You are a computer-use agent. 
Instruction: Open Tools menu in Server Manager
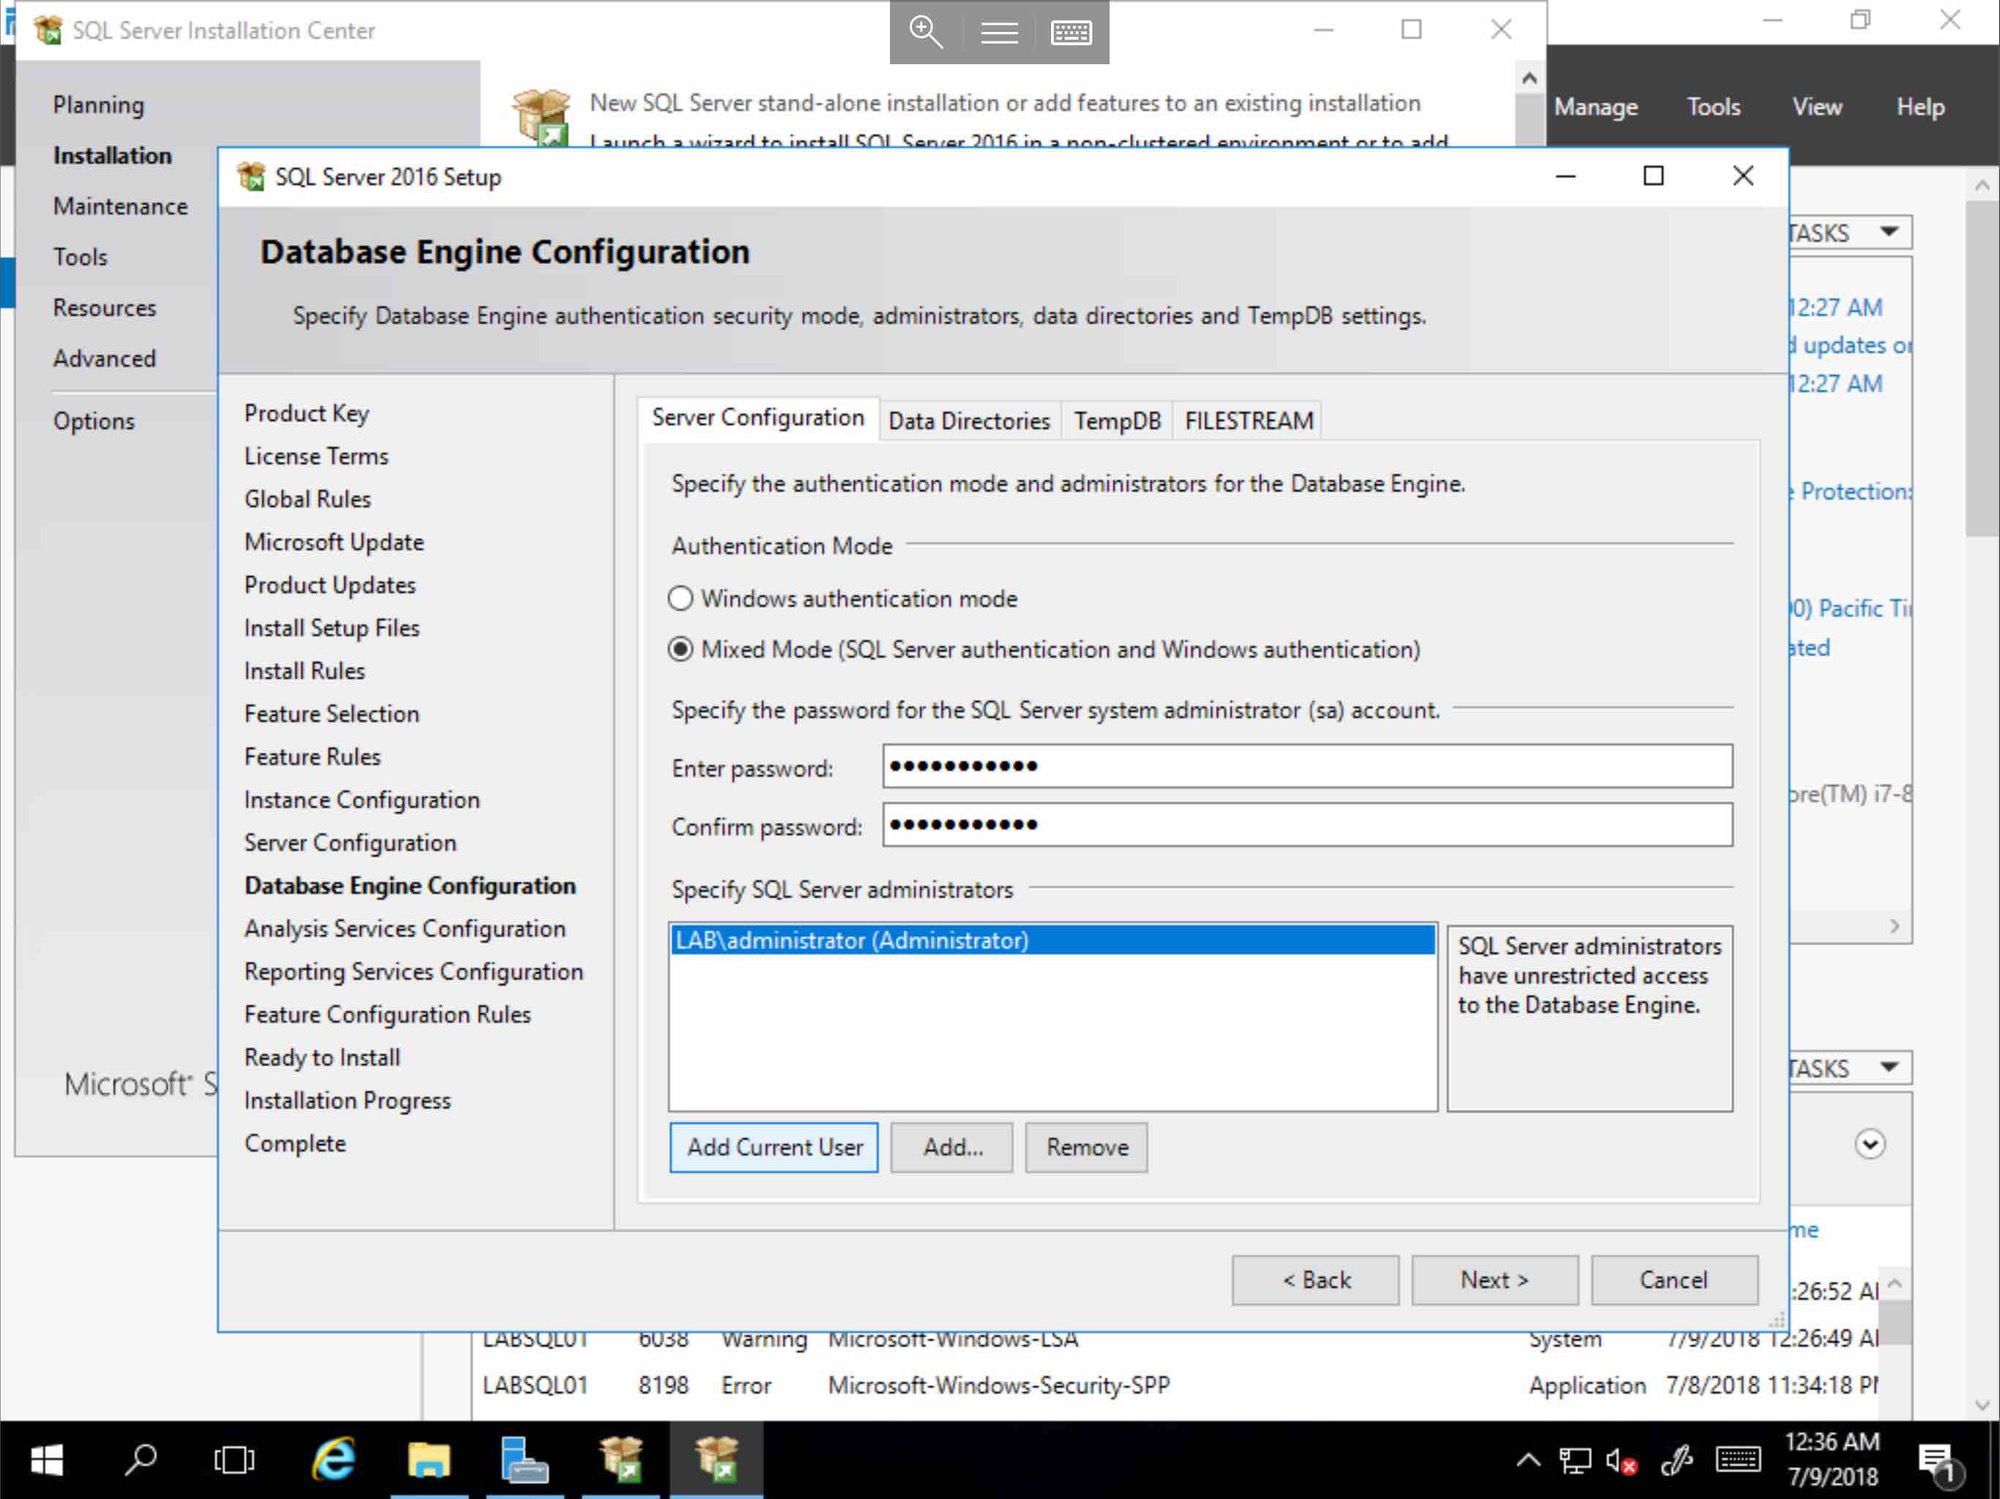pos(1713,107)
